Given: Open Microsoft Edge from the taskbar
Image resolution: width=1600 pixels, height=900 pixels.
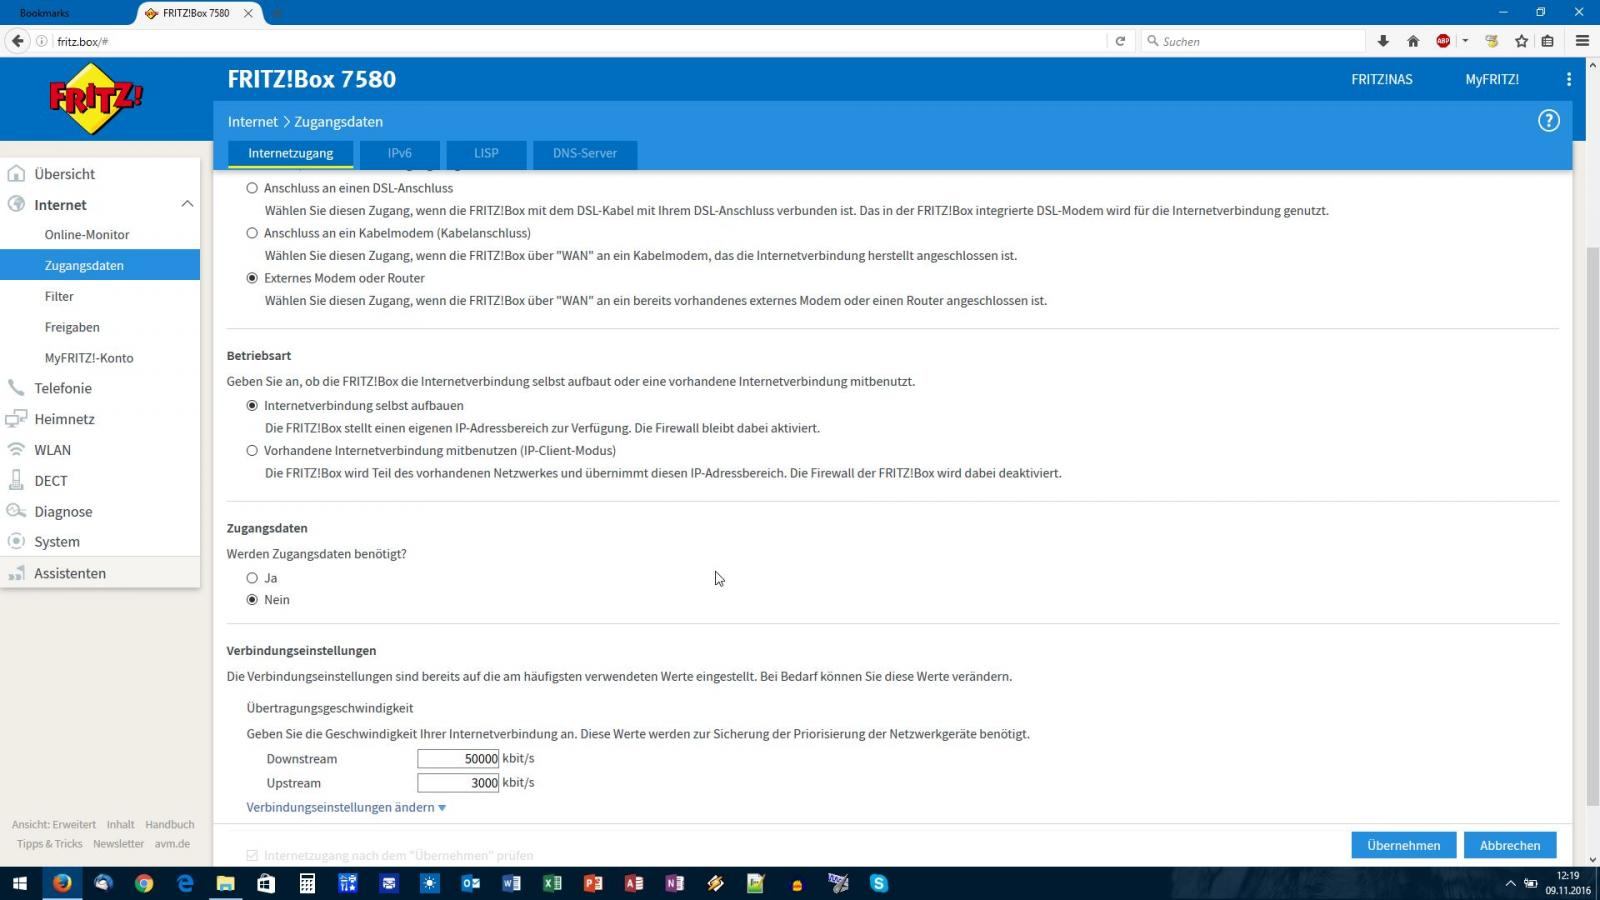Looking at the screenshot, I should point(185,883).
